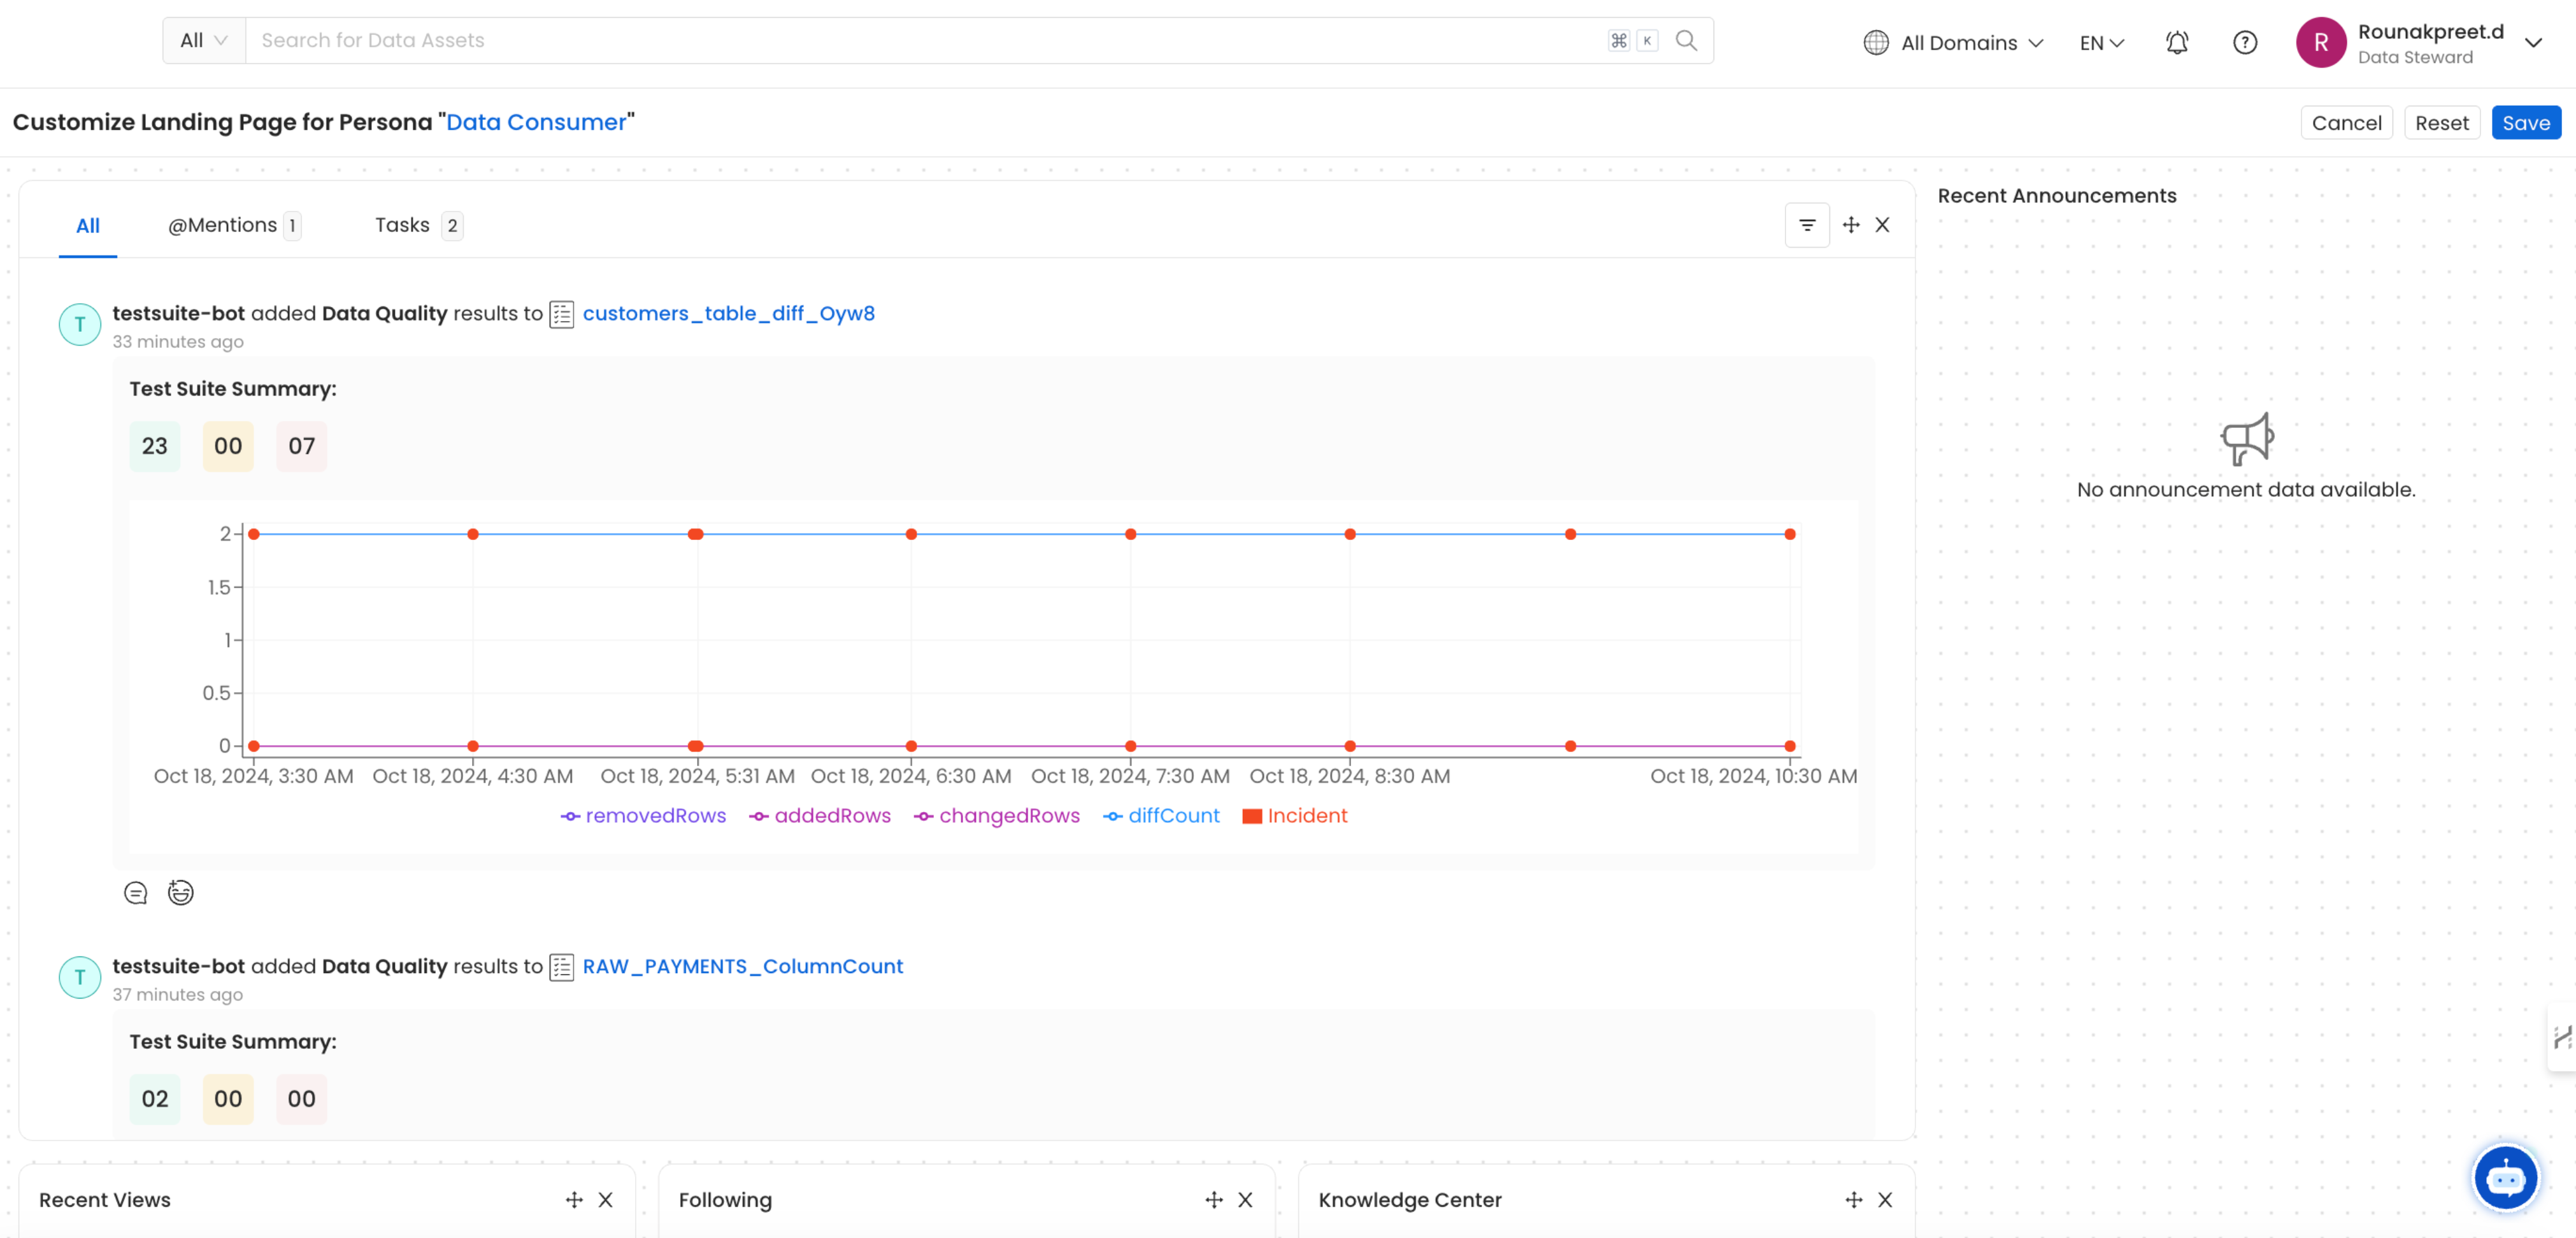This screenshot has width=2576, height=1238.
Task: Open the customers_table_diff_Oyw8 asset link
Action: point(729,313)
